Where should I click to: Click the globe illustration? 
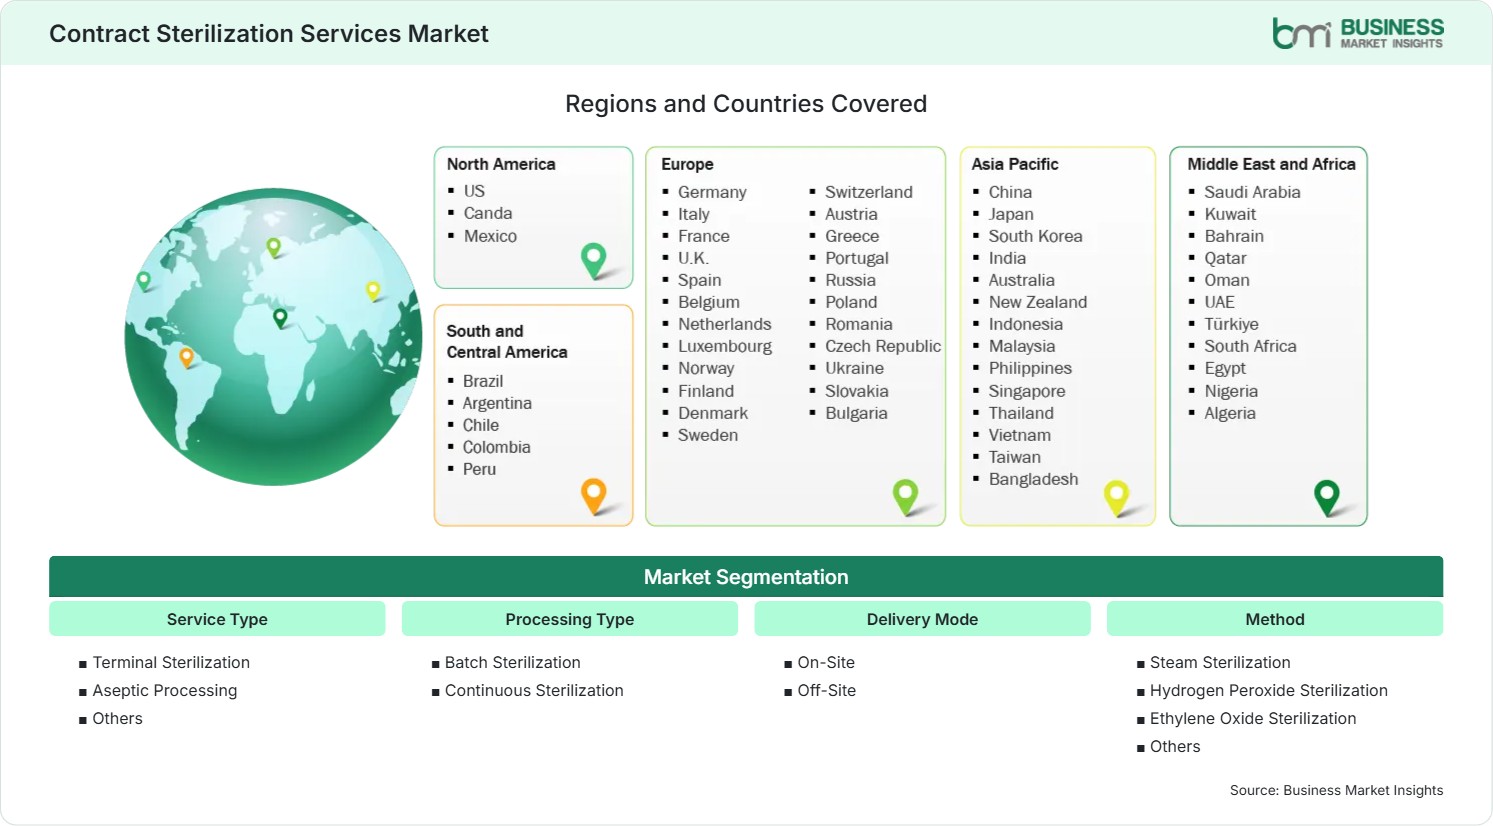[x=273, y=337]
